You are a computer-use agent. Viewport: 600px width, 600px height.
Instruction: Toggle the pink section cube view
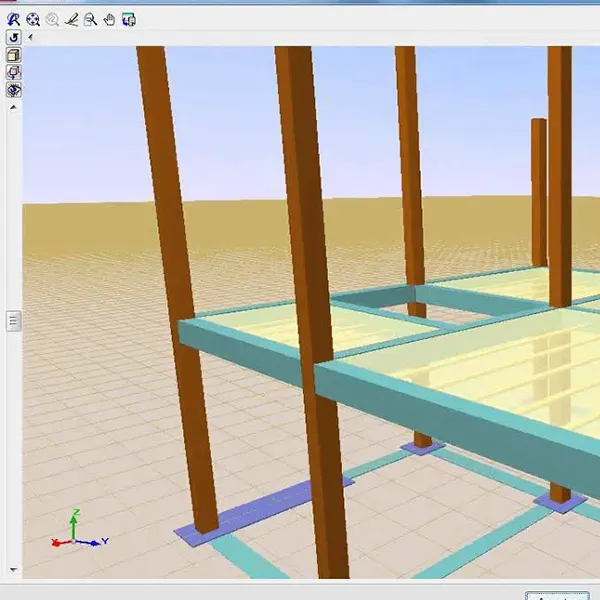click(14, 72)
